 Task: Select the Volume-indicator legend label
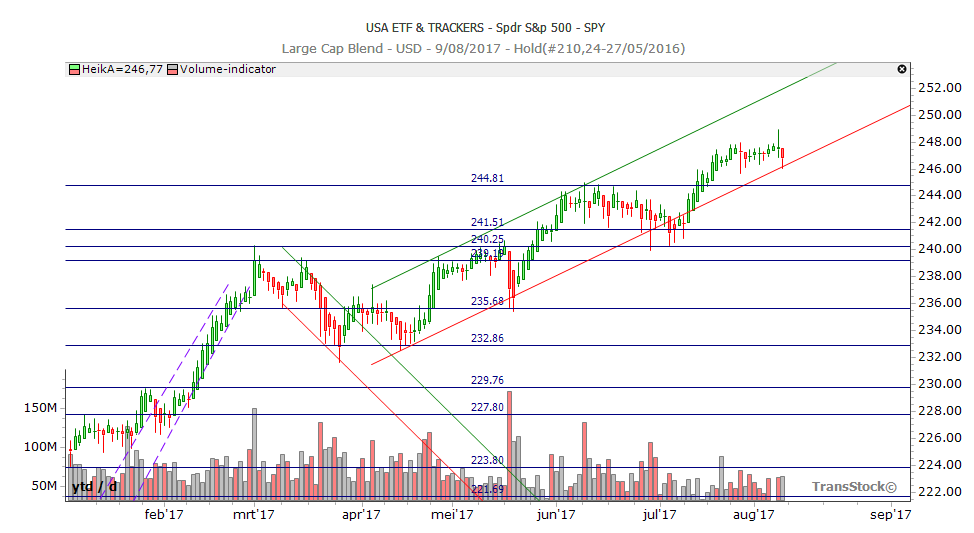click(227, 69)
